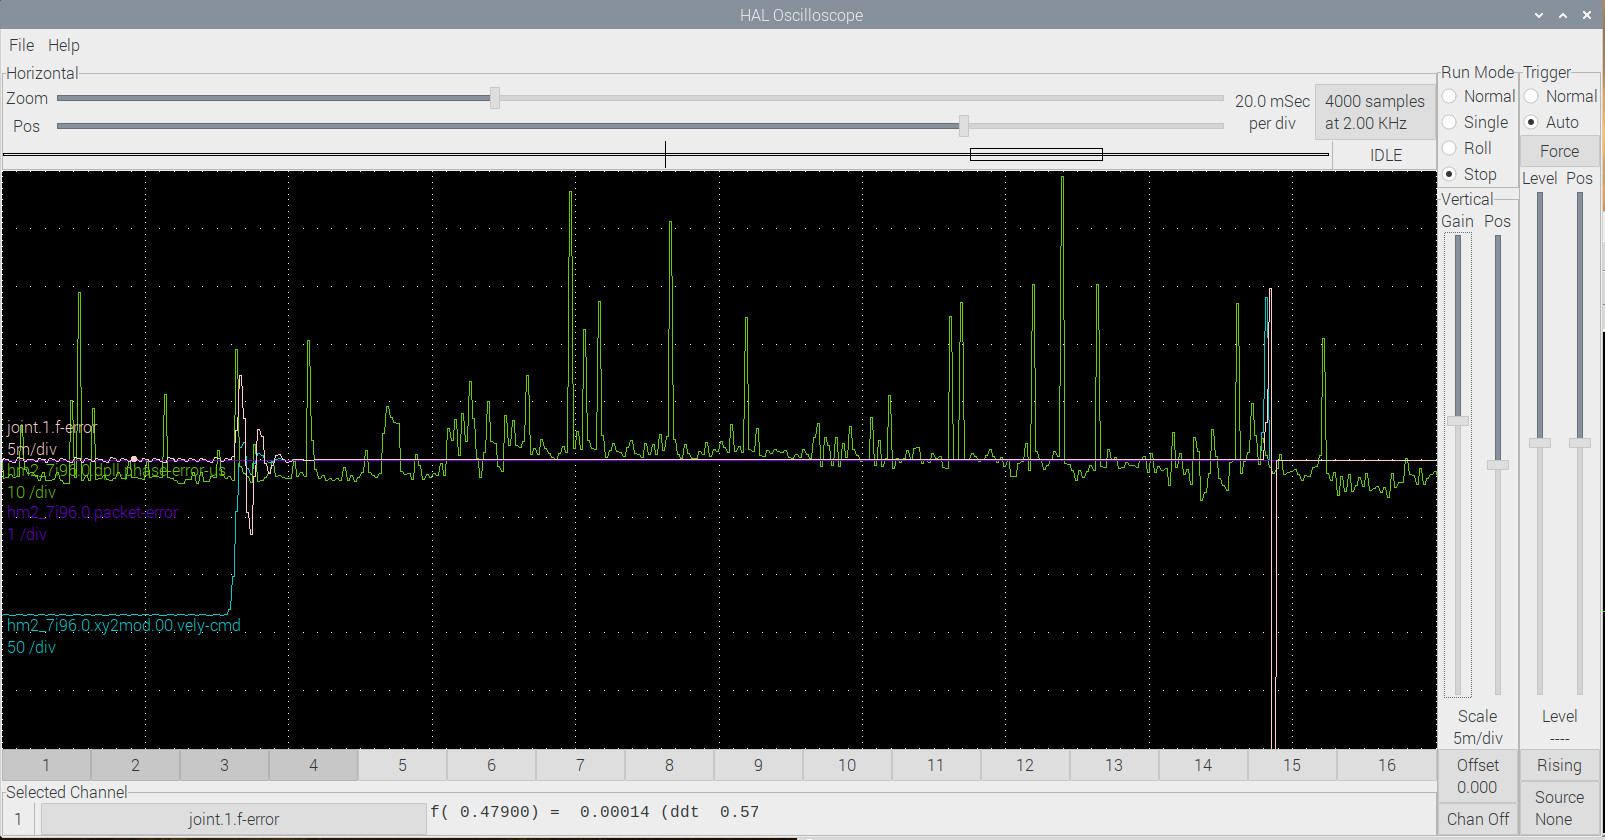
Task: Click the joint.1.f-error trace label
Action: [52, 427]
